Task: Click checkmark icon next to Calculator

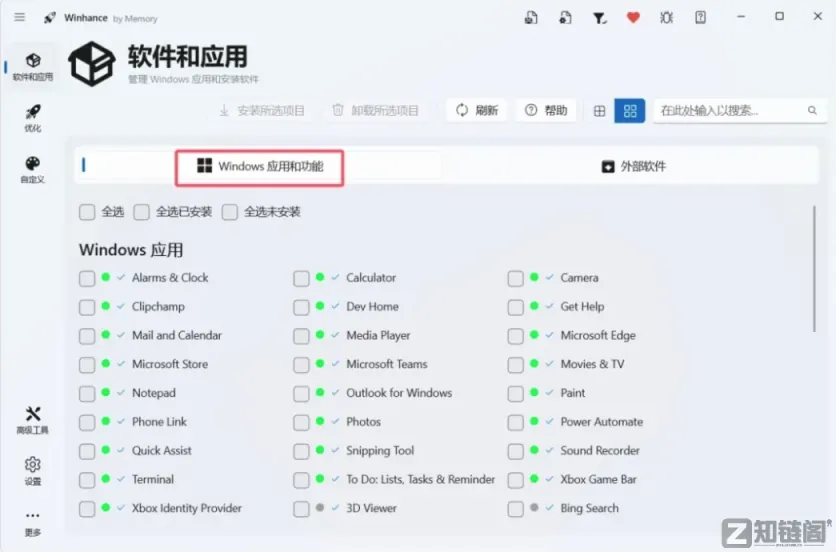Action: (x=335, y=277)
